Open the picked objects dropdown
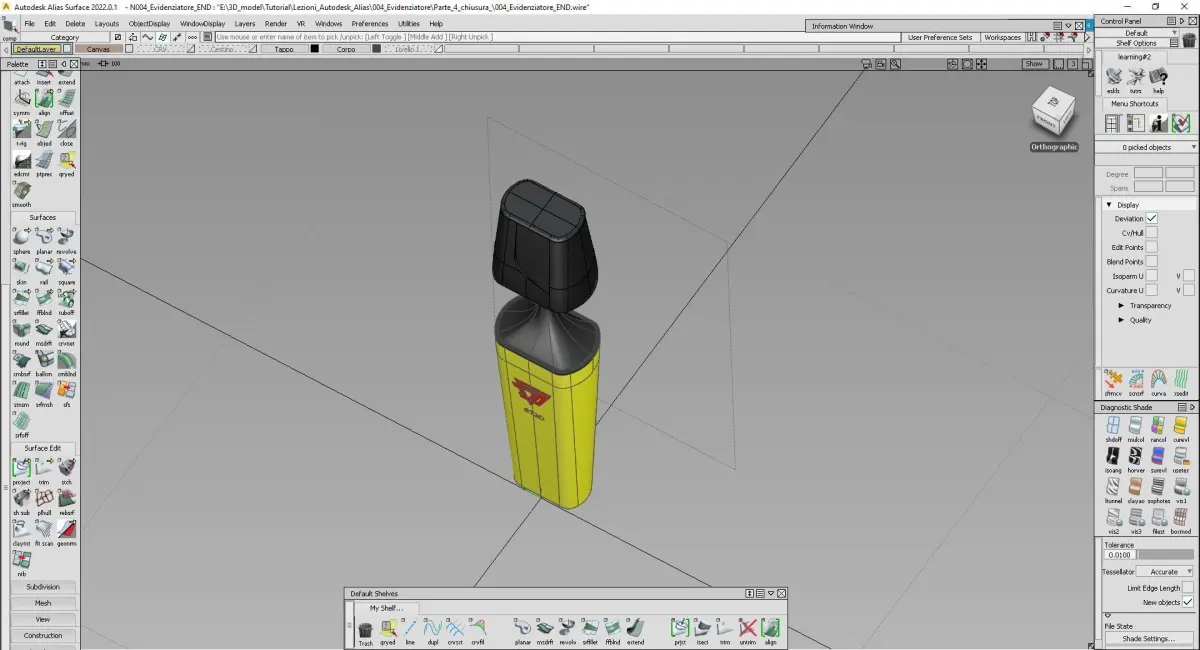Image resolution: width=1200 pixels, height=650 pixels. pos(1146,147)
